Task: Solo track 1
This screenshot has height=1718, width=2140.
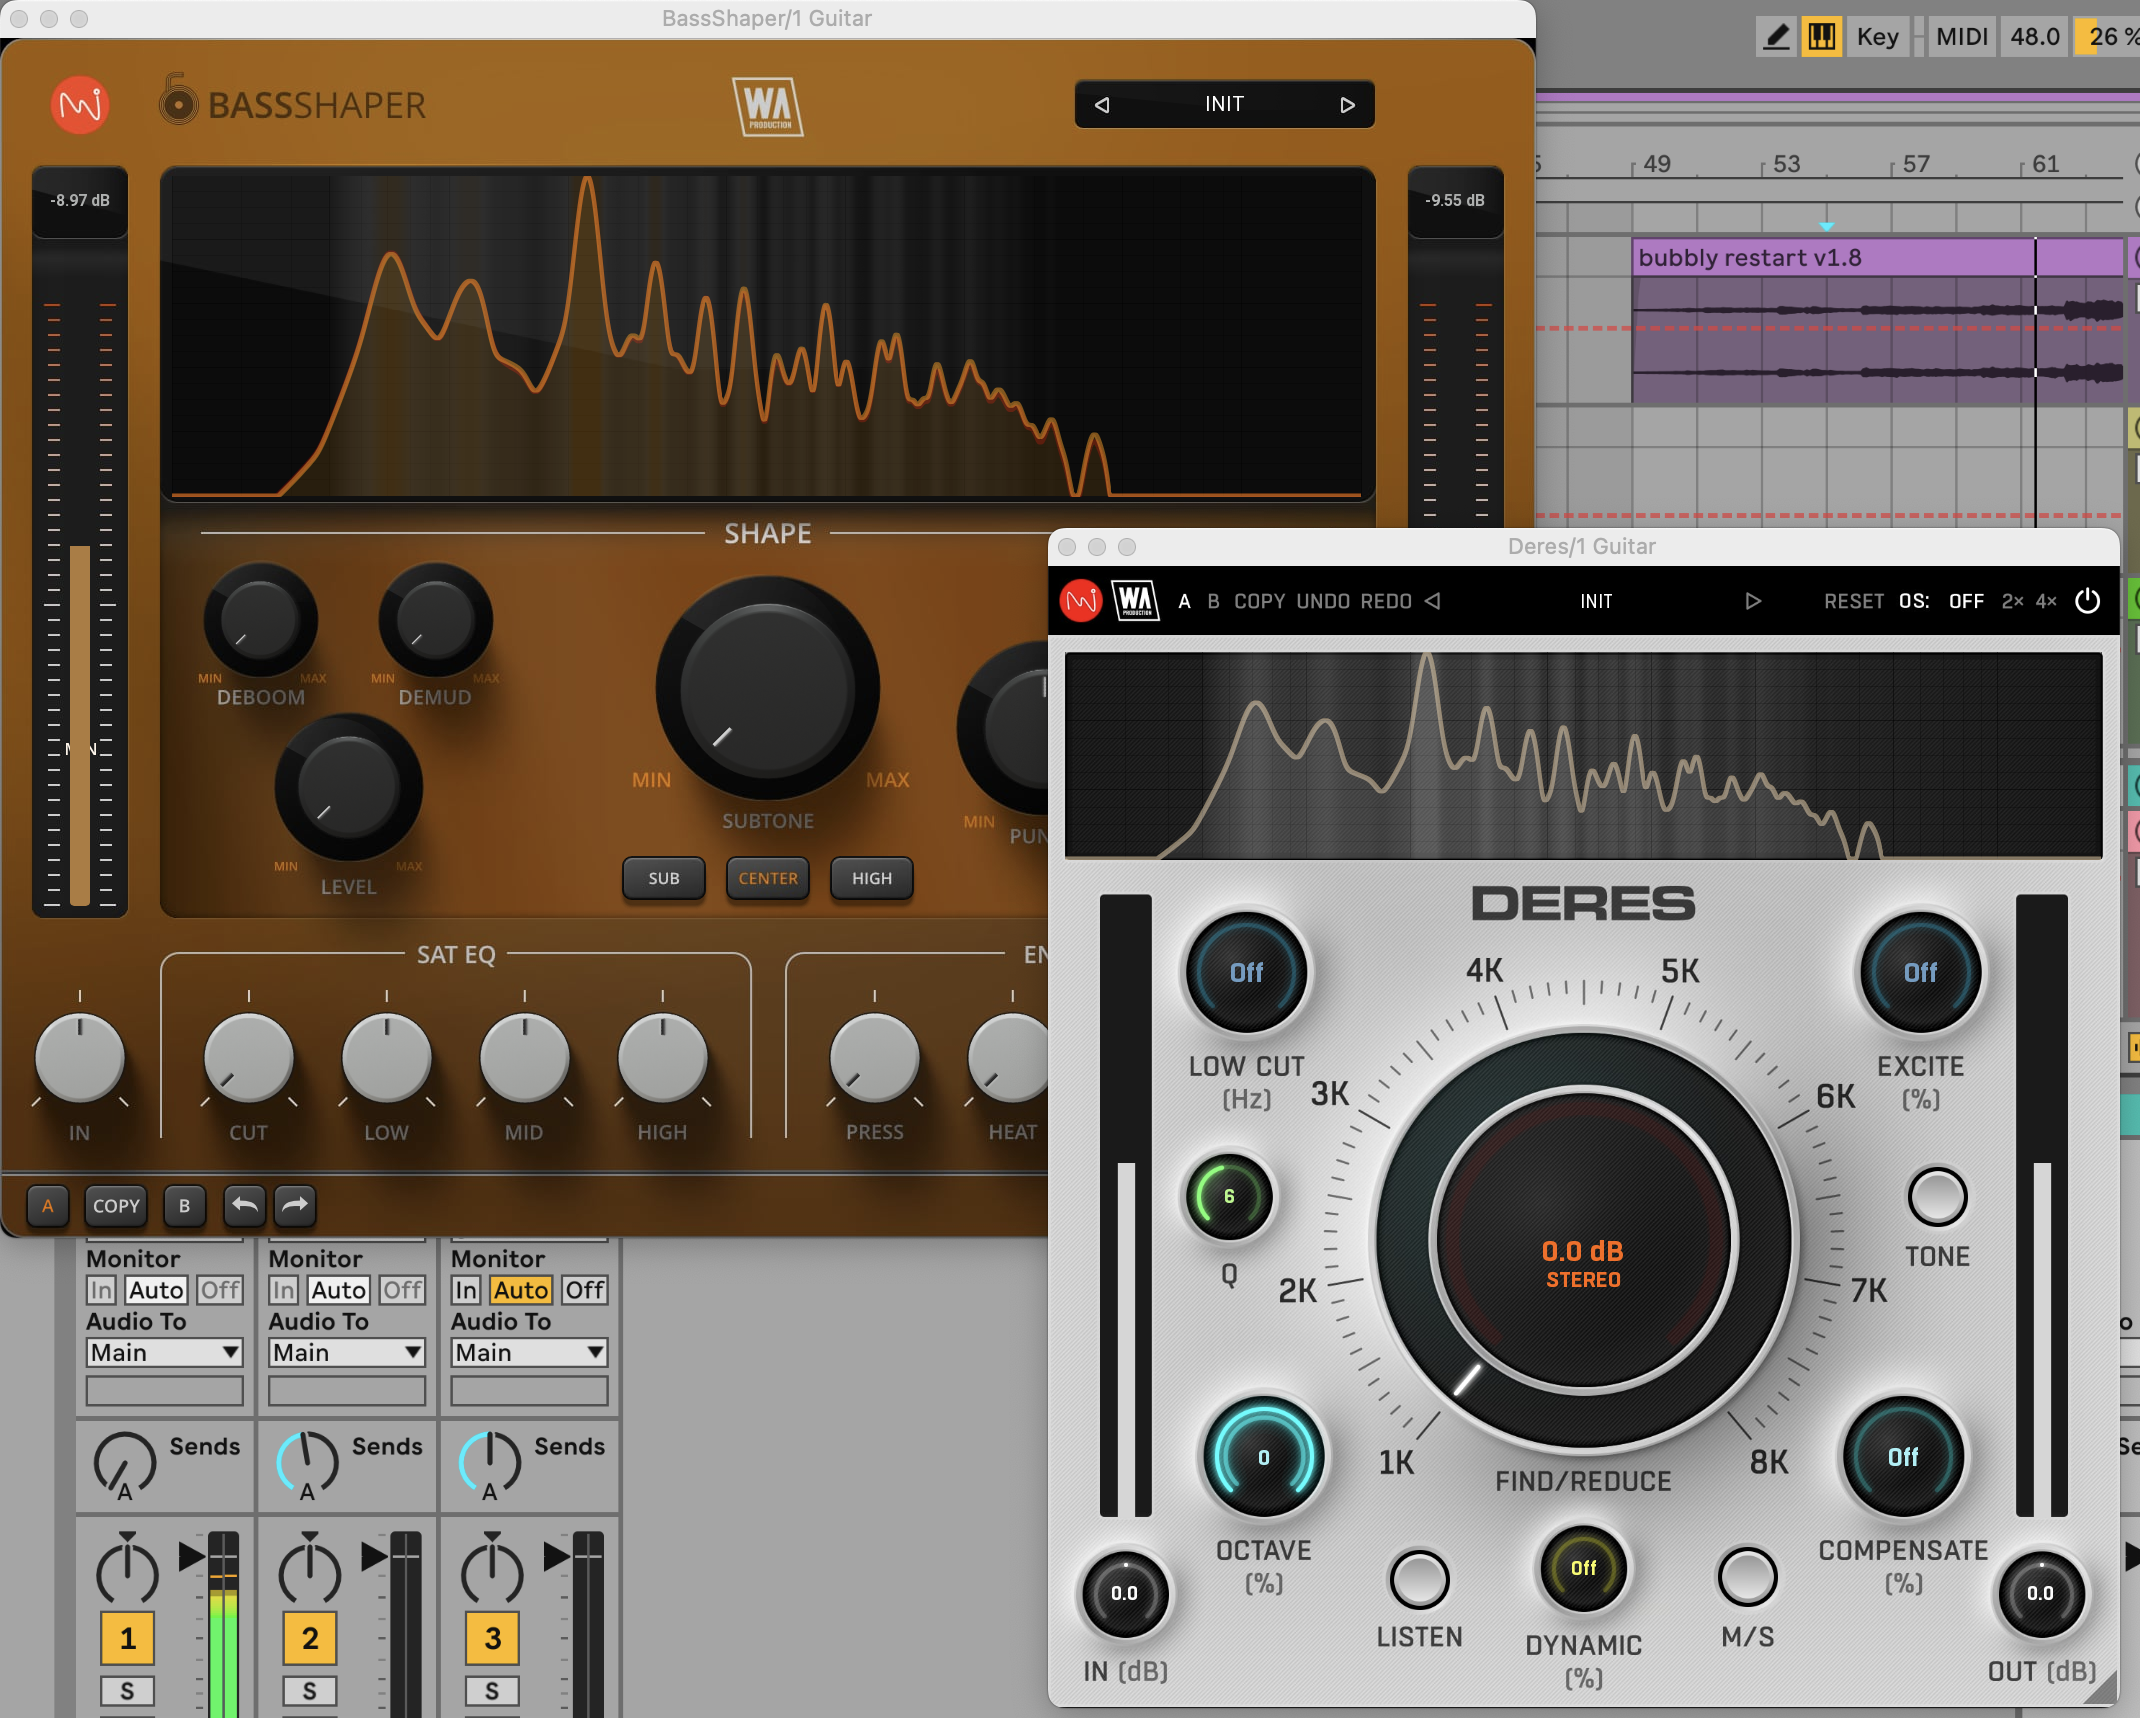Action: pos(127,1691)
